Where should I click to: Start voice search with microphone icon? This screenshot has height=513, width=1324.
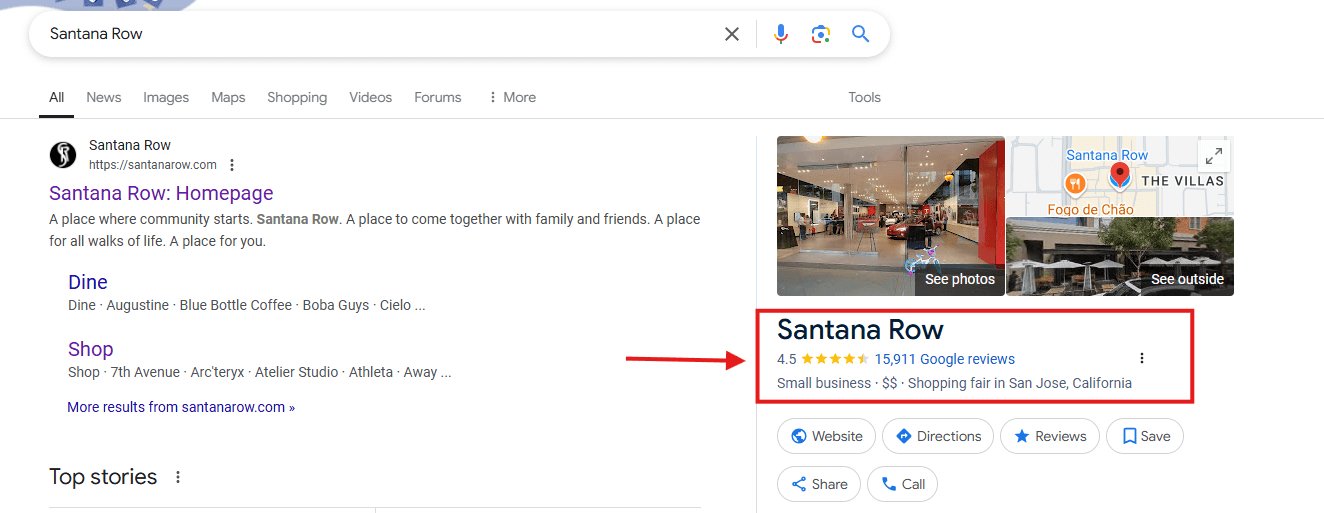781,34
